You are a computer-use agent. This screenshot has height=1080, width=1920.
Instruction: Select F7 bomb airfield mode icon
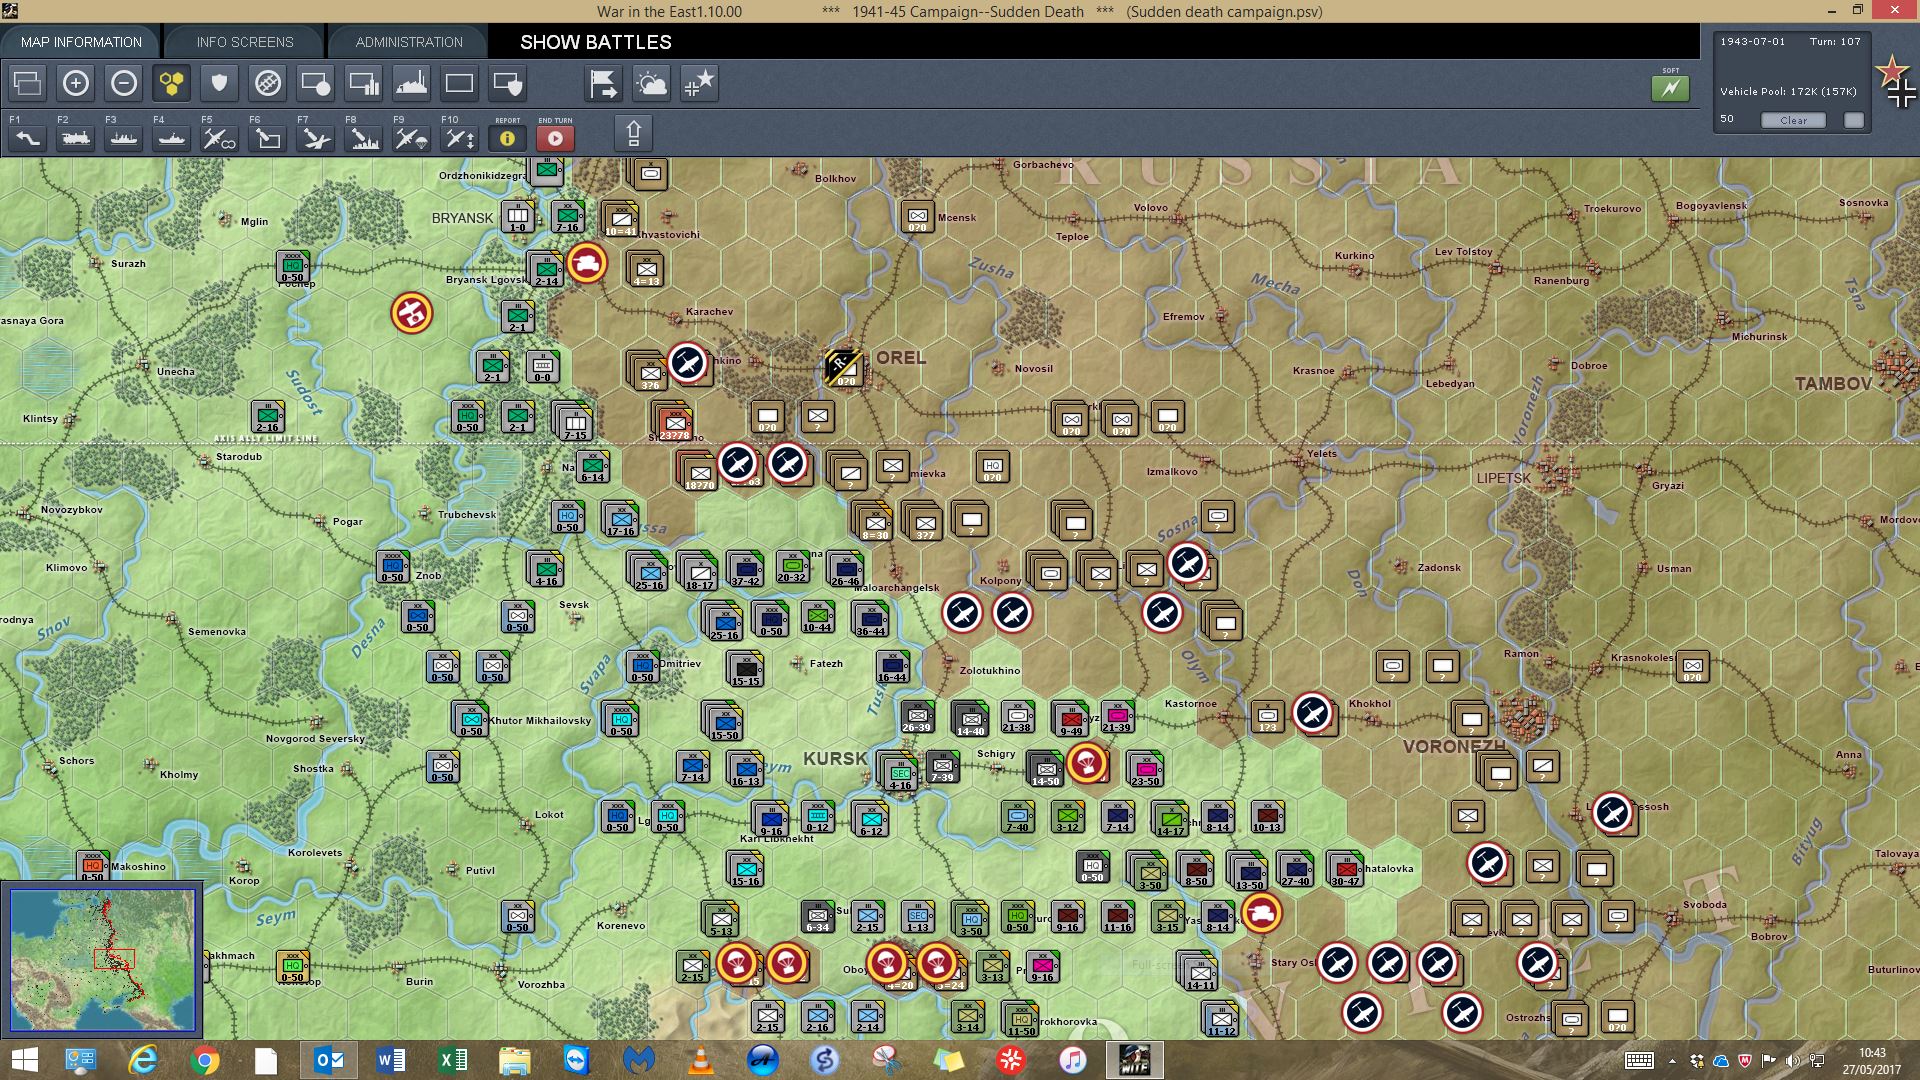pyautogui.click(x=316, y=138)
